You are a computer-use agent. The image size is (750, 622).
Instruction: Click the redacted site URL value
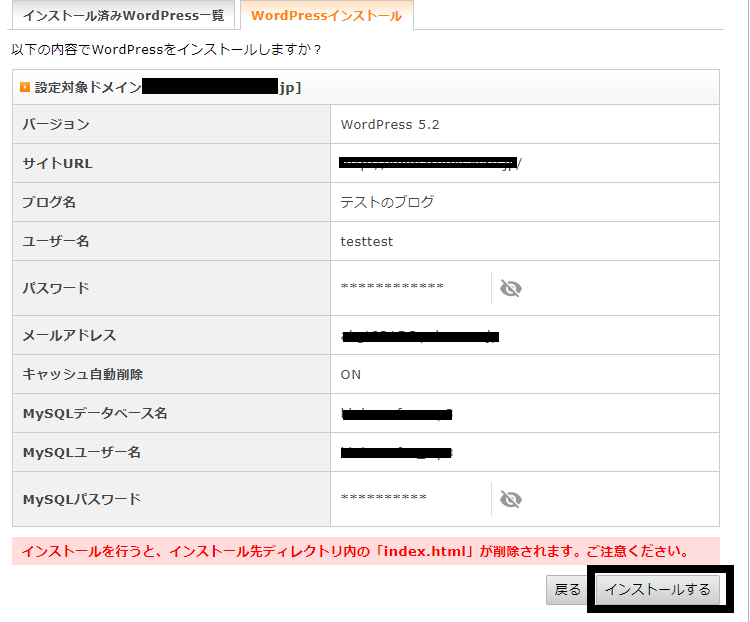click(430, 164)
